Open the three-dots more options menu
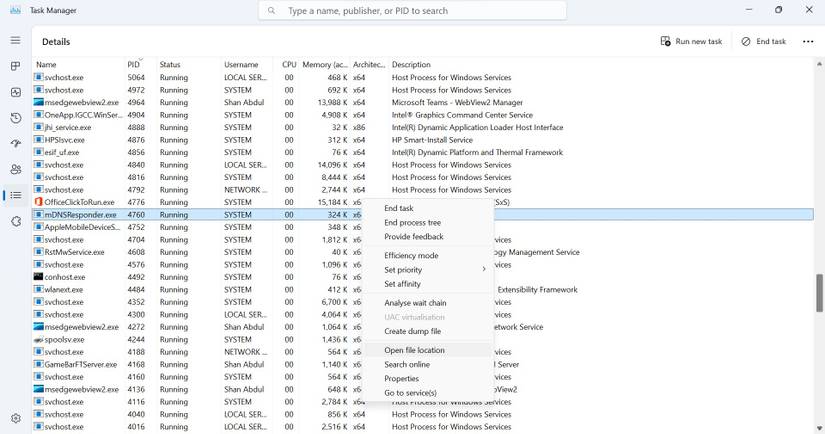 click(808, 42)
